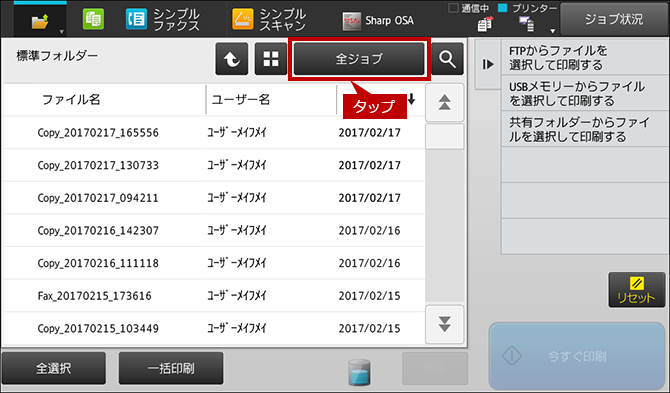This screenshot has width=670, height=393.
Task: Switch to thumbnail grid view
Action: pos(271,59)
